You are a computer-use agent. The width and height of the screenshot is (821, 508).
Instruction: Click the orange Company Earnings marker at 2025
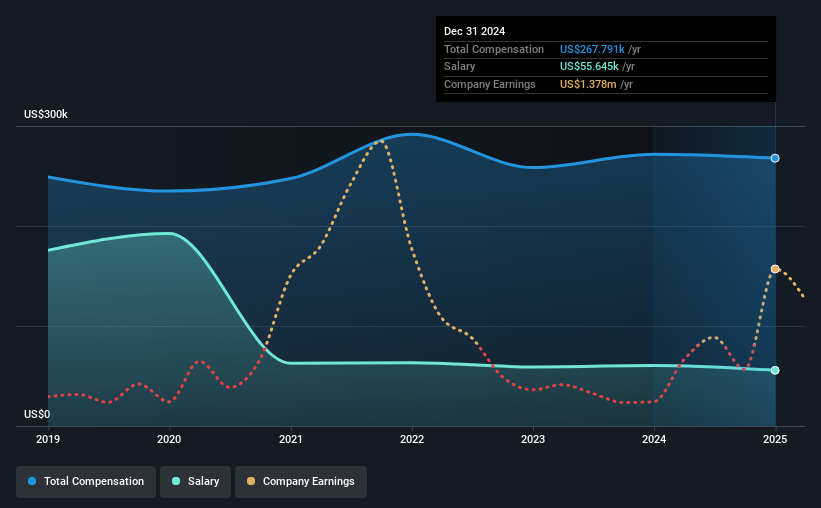tap(775, 269)
